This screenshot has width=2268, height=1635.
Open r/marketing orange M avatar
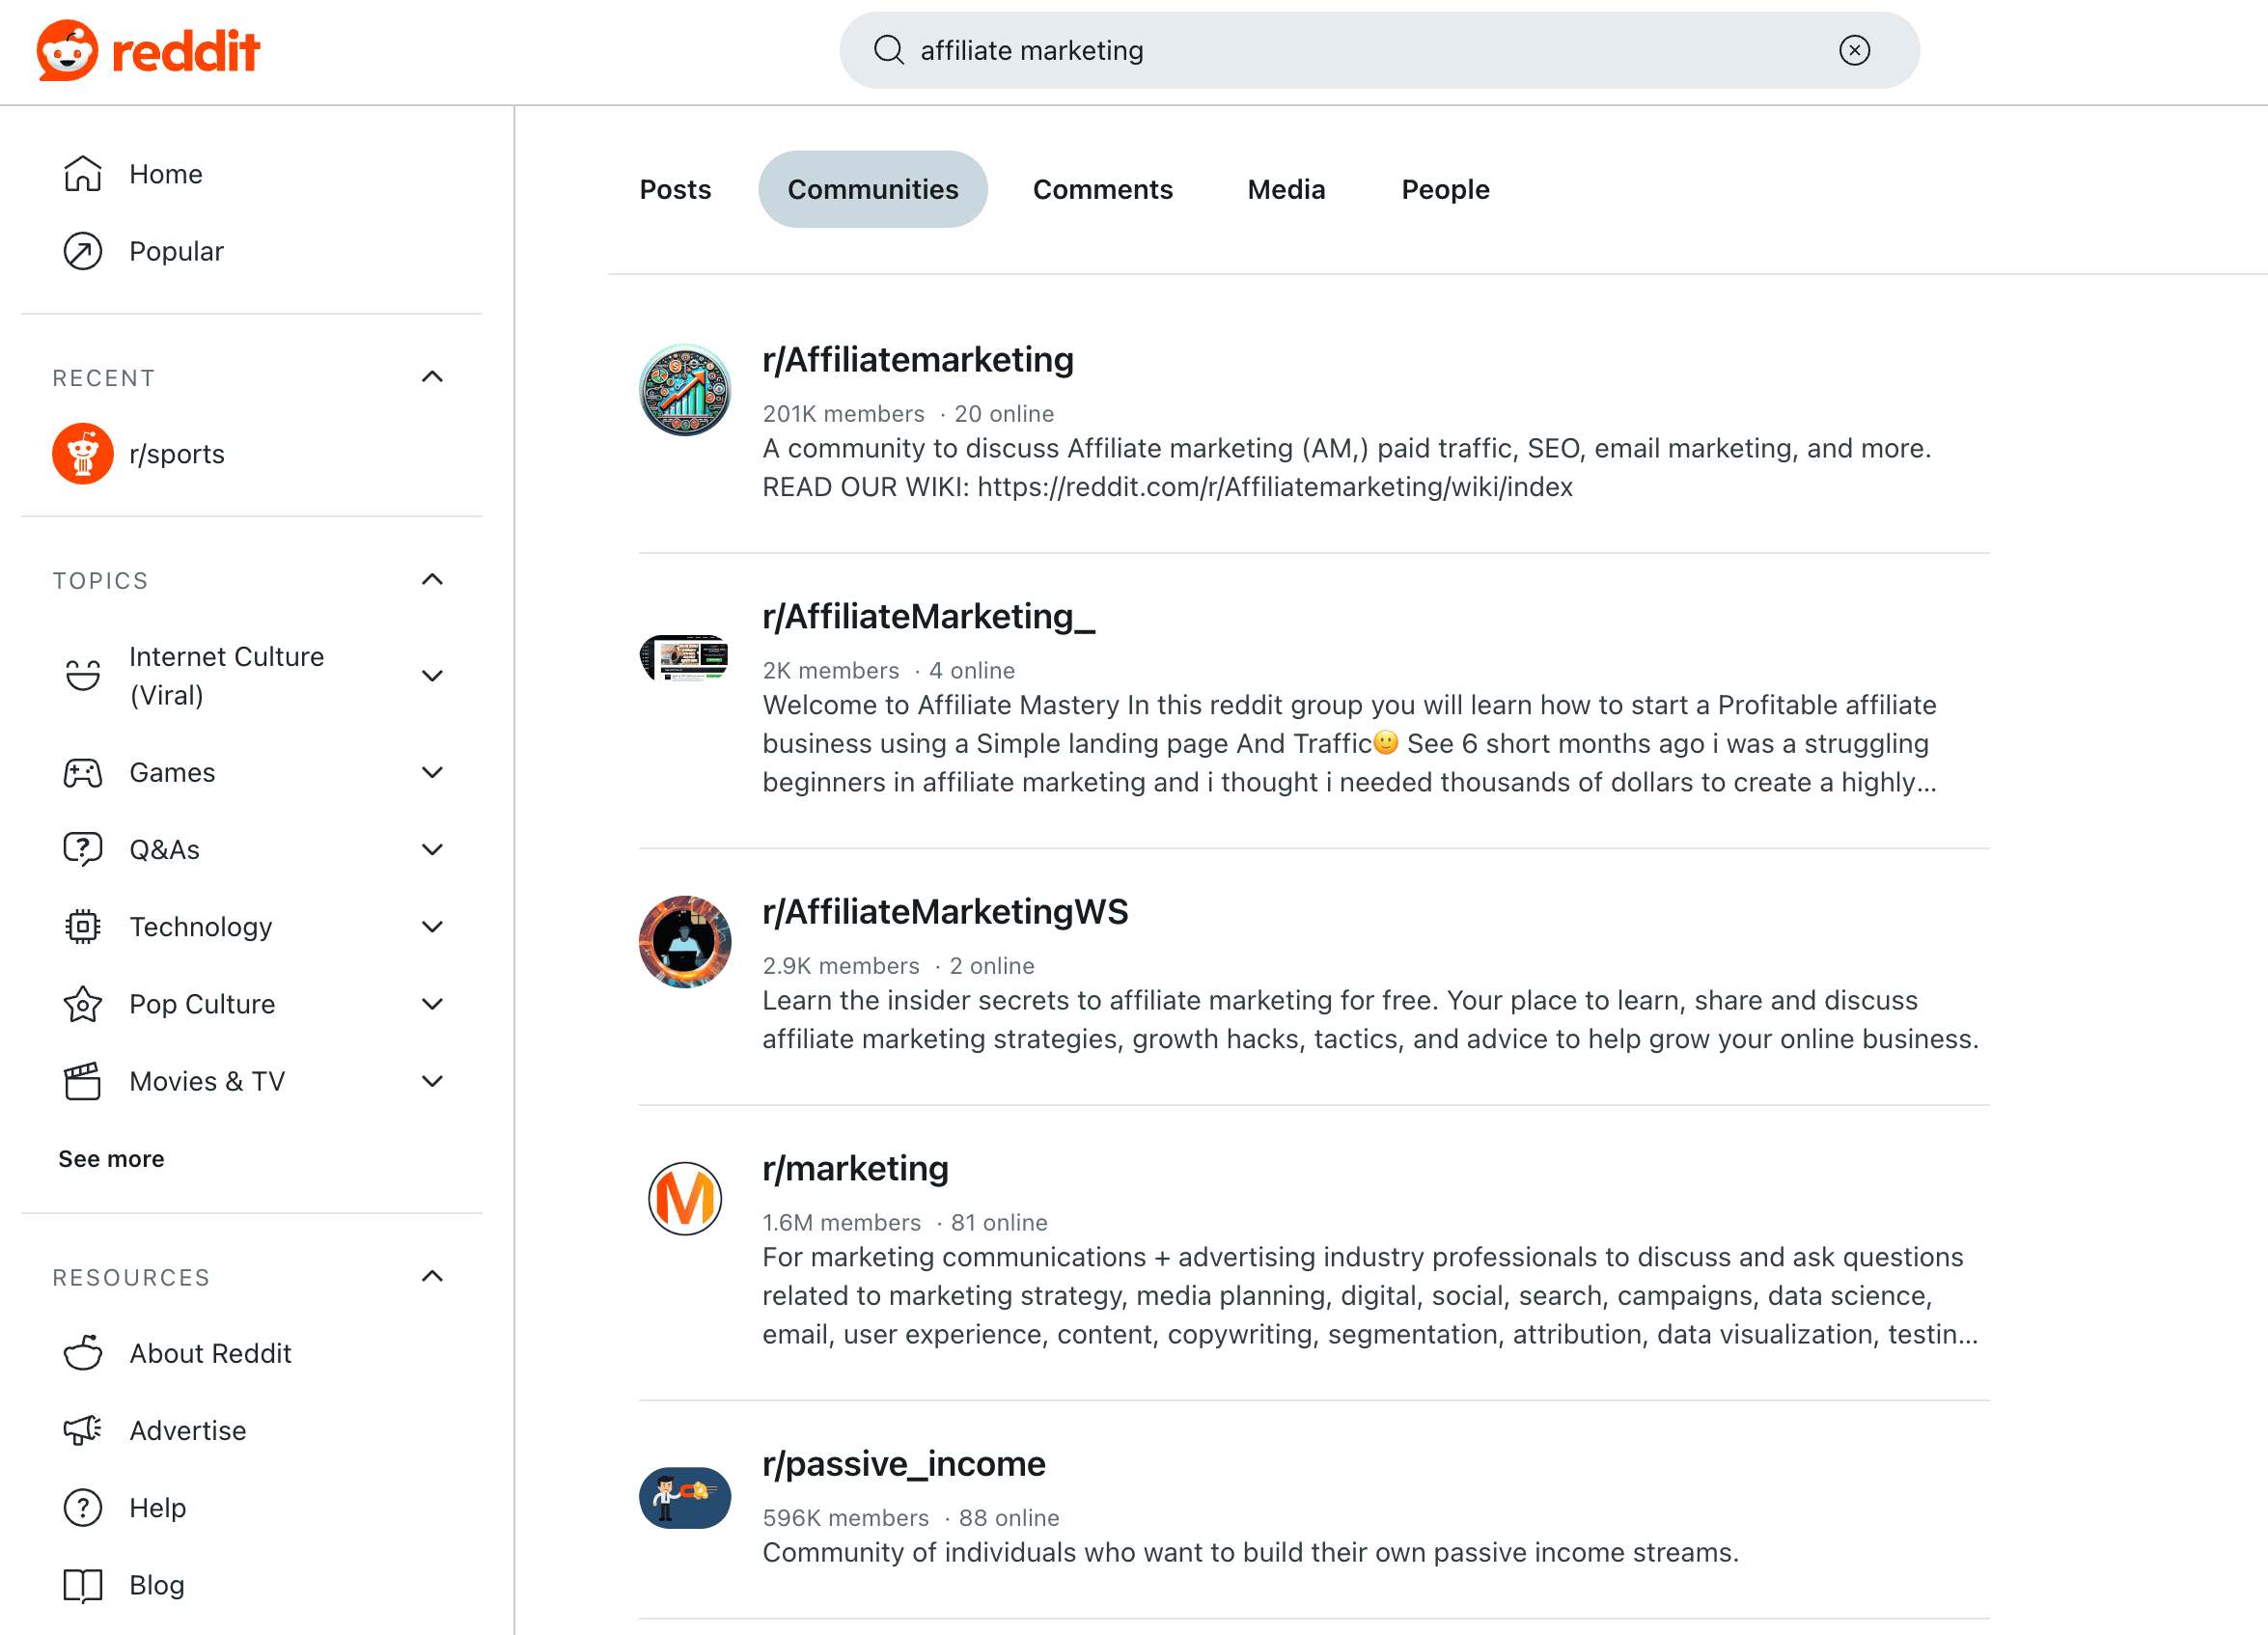[685, 1198]
